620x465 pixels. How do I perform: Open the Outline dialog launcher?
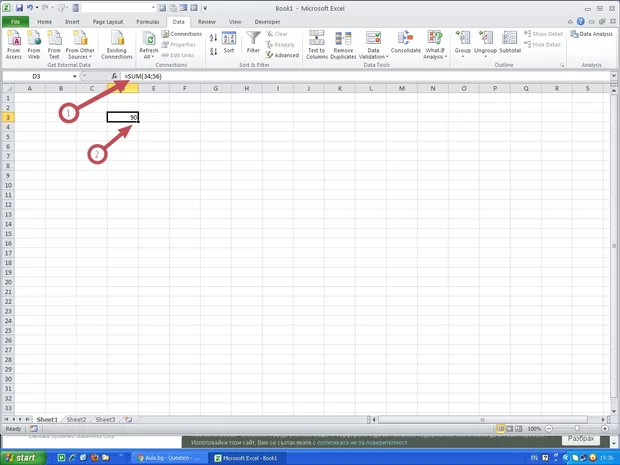(x=562, y=65)
